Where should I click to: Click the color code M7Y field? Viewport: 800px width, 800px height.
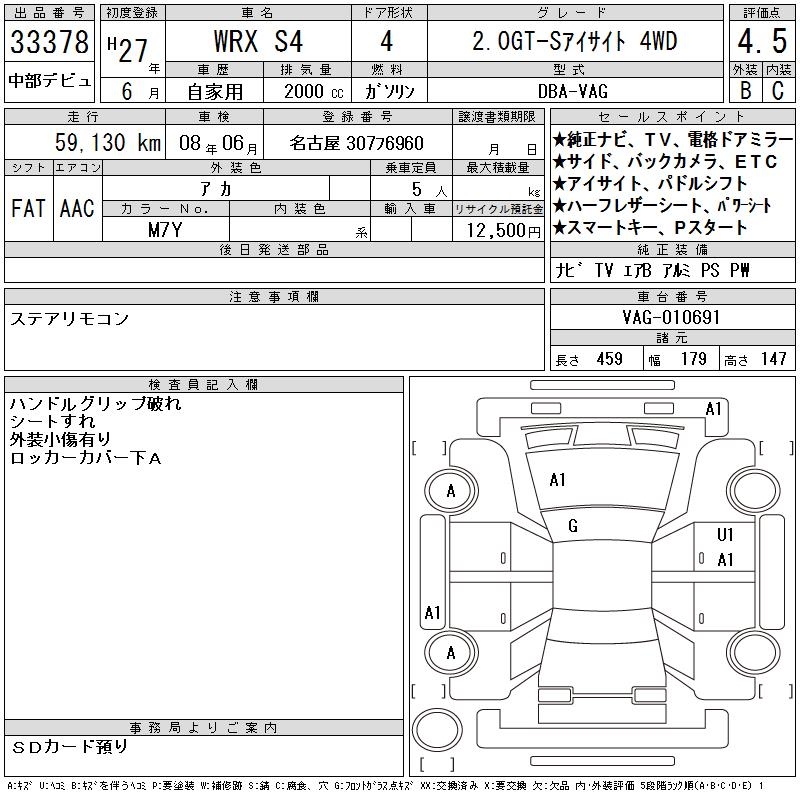165,230
